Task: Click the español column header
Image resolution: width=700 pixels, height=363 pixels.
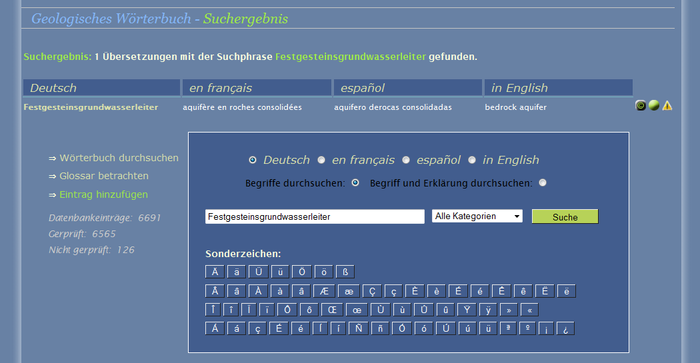Action: 408,88
